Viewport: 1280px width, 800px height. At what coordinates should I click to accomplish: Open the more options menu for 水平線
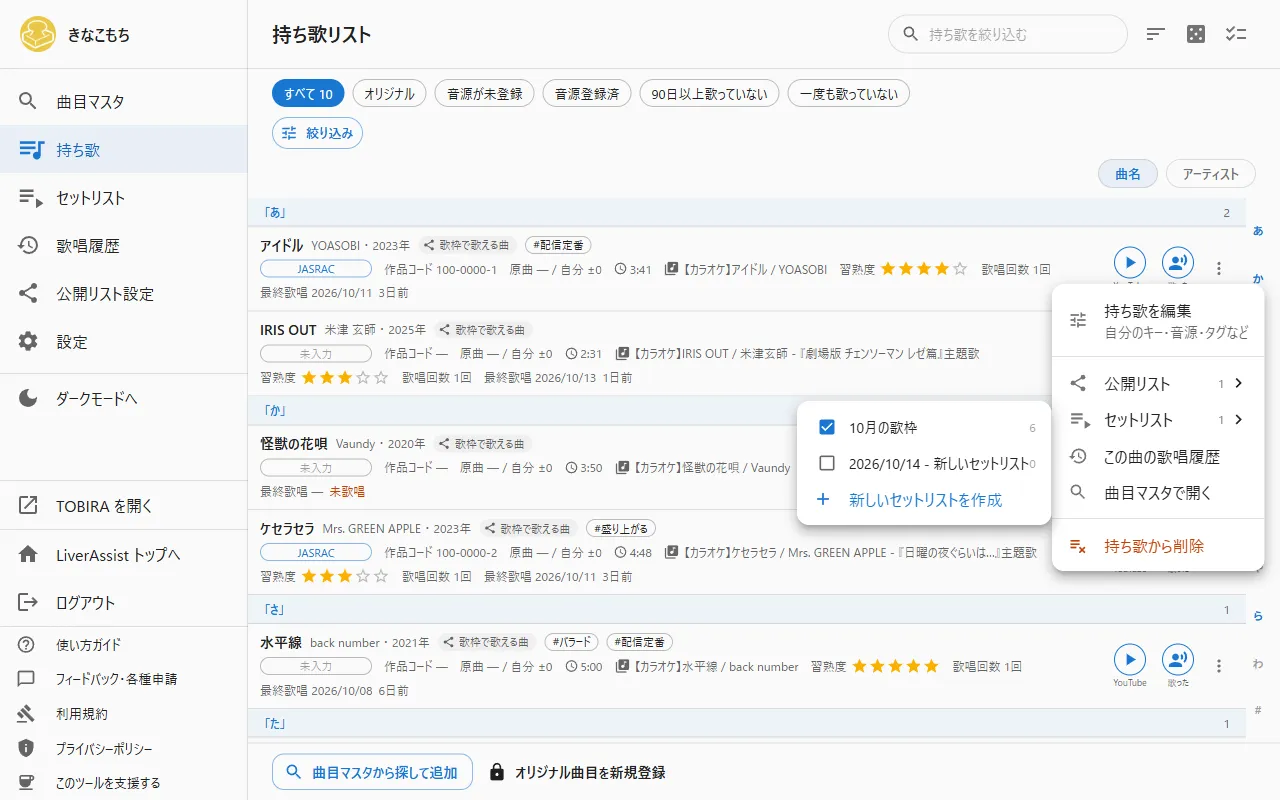click(x=1219, y=666)
